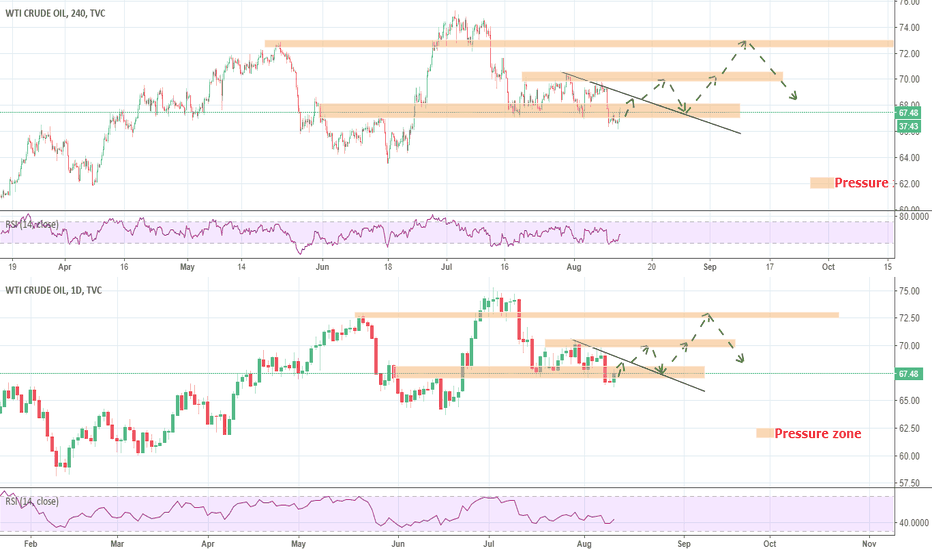Click the Mar label on the 1D chart time axis

click(x=117, y=543)
